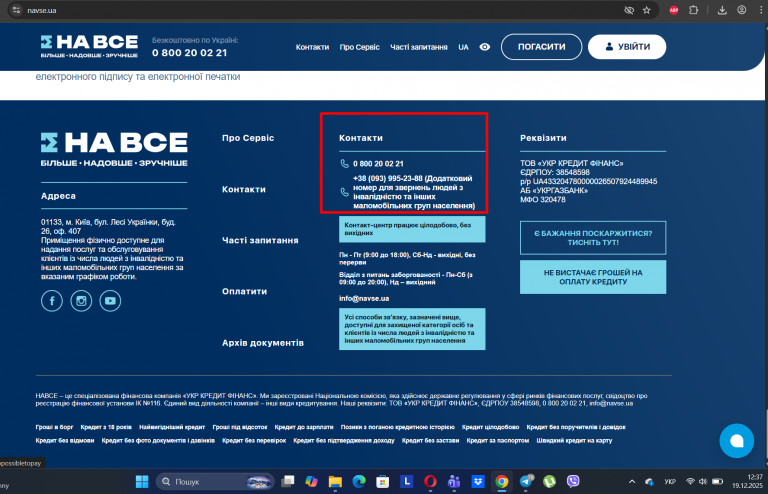Open Контакти in the top navigation
Screen dimensions: 768x494
(x=312, y=47)
